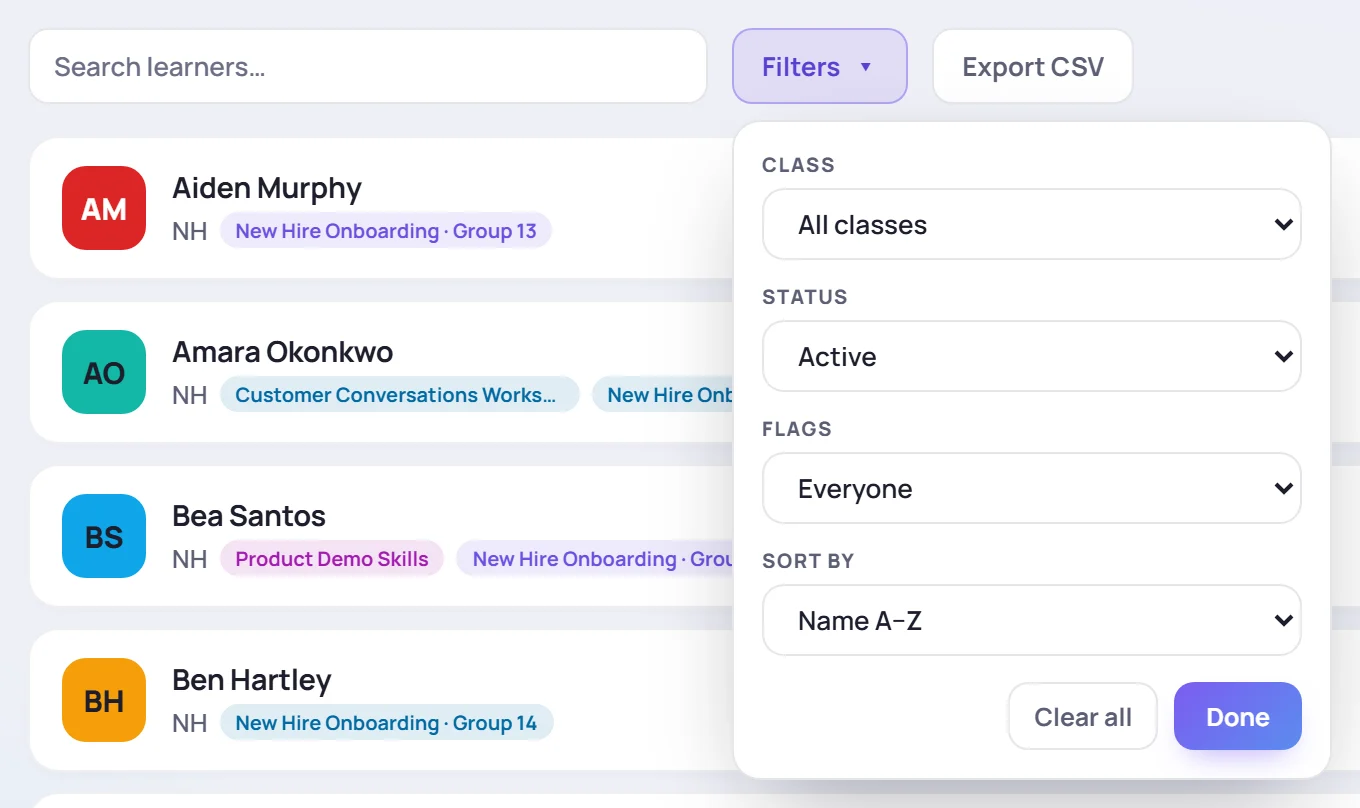
Task: Click Clear all in the filters panel
Action: pyautogui.click(x=1083, y=716)
